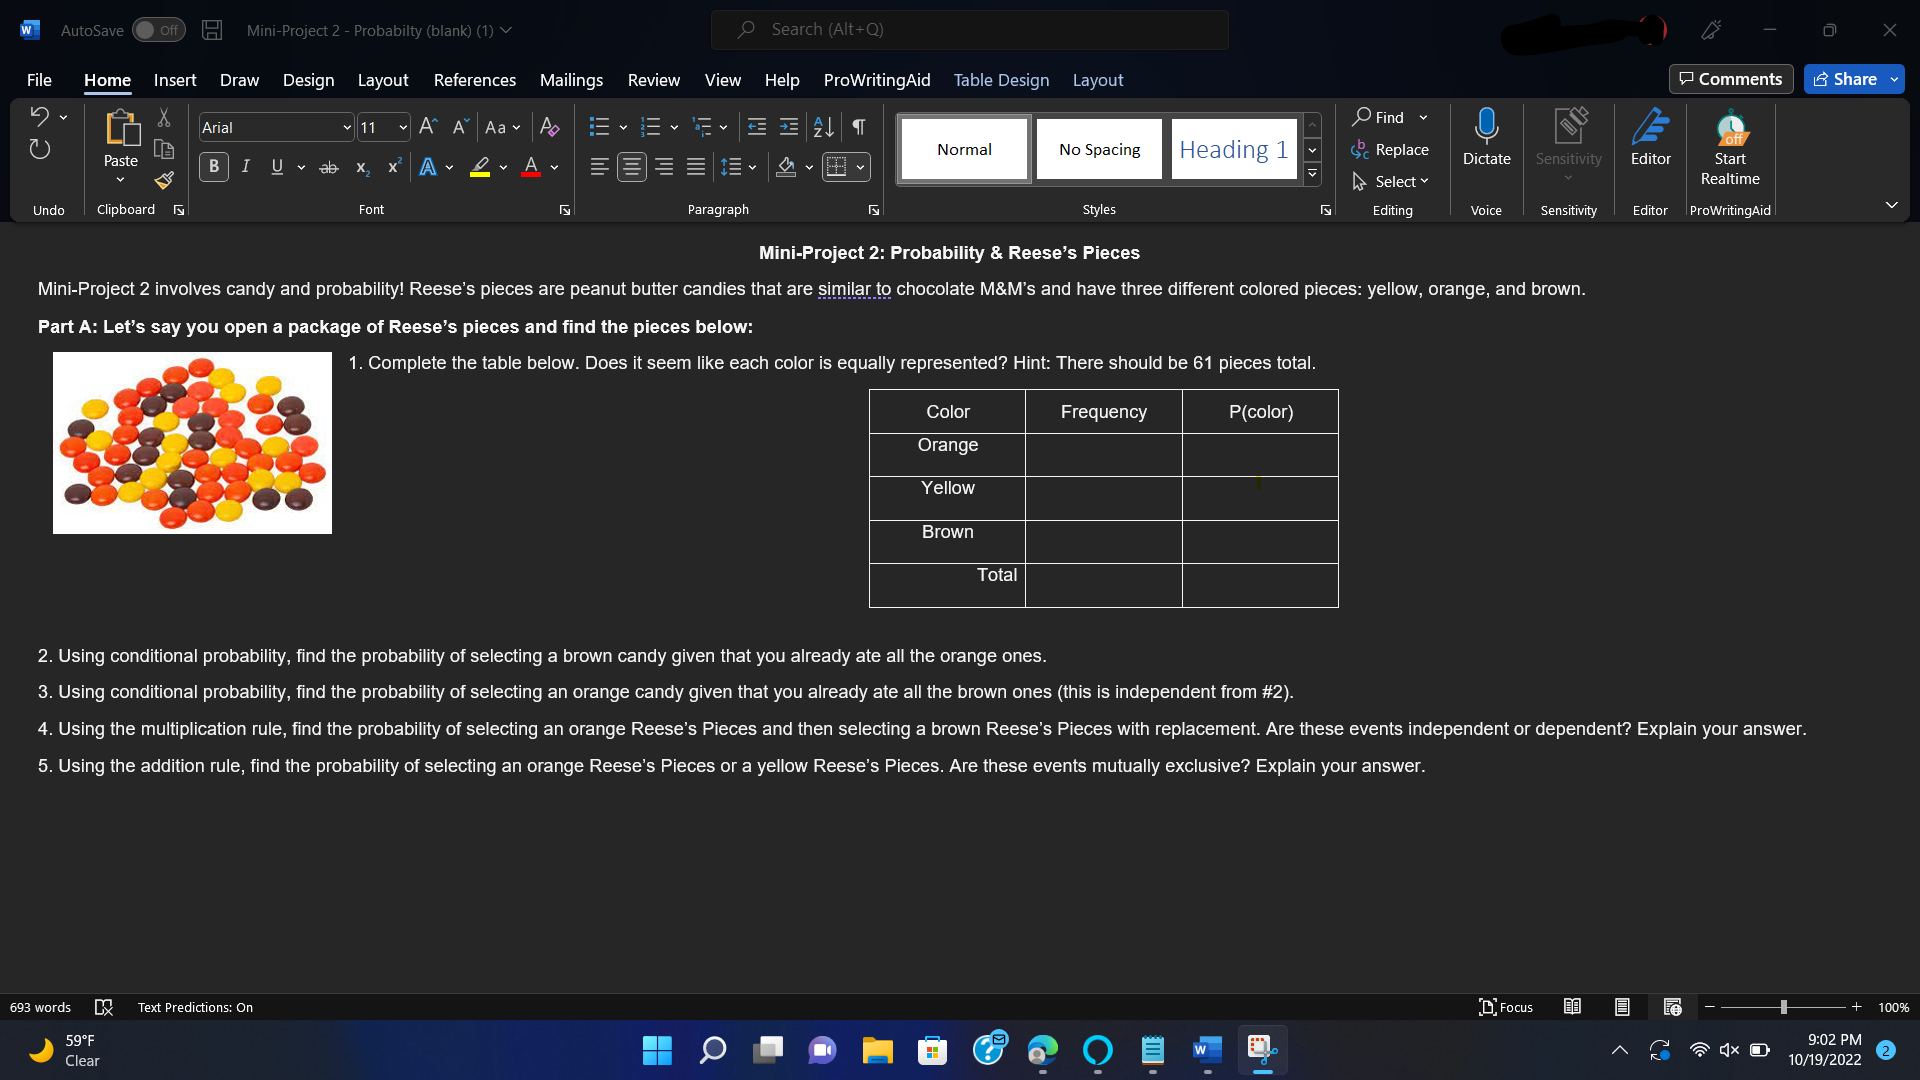Apply strikethrough to selected text
1920x1080 pixels.
coord(328,167)
